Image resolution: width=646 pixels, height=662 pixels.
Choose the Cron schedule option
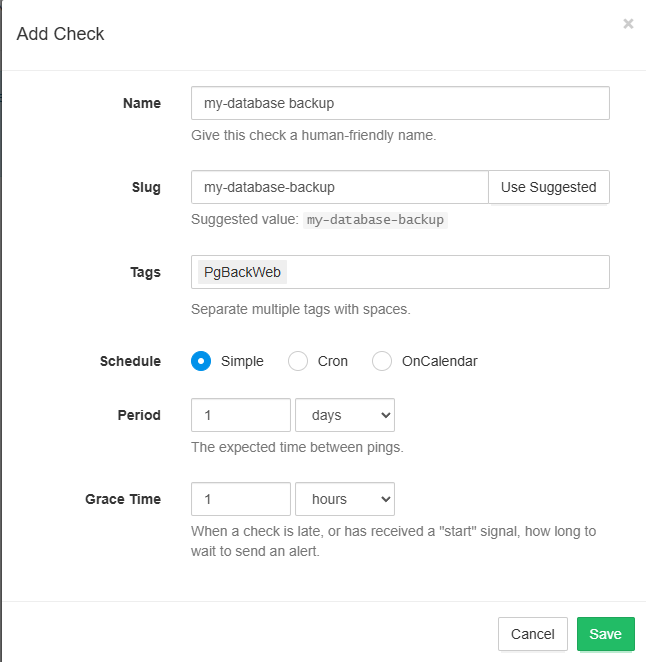(x=298, y=361)
